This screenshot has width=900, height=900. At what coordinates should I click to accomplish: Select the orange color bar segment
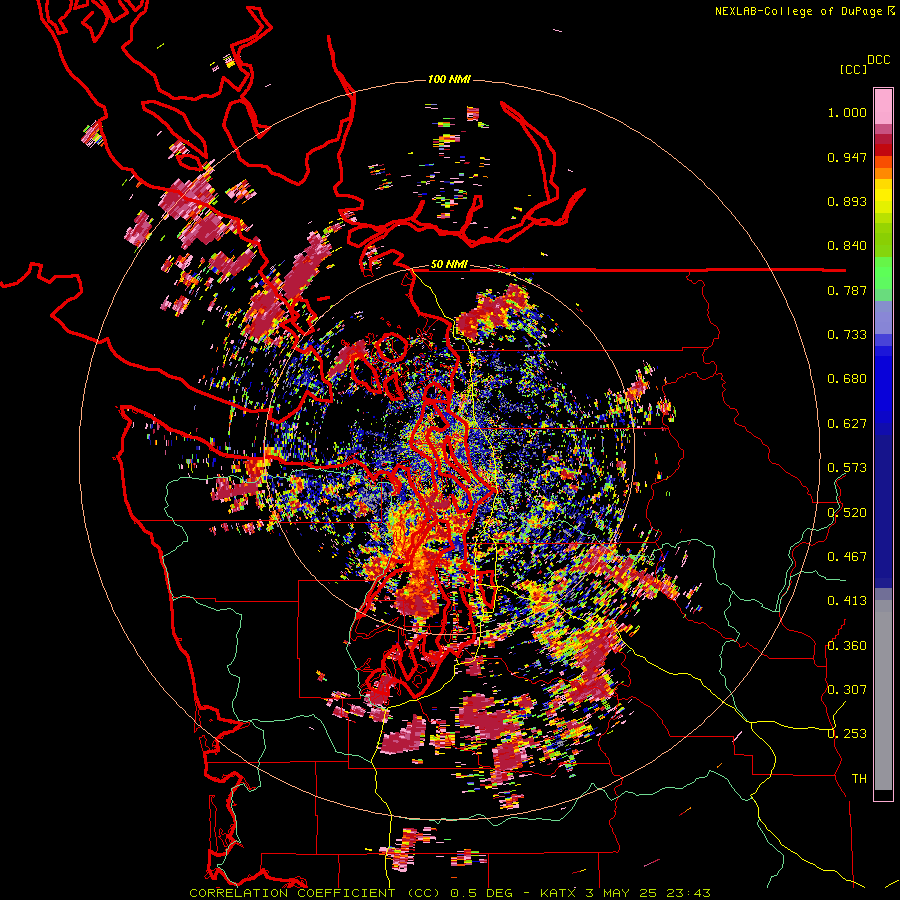click(883, 173)
